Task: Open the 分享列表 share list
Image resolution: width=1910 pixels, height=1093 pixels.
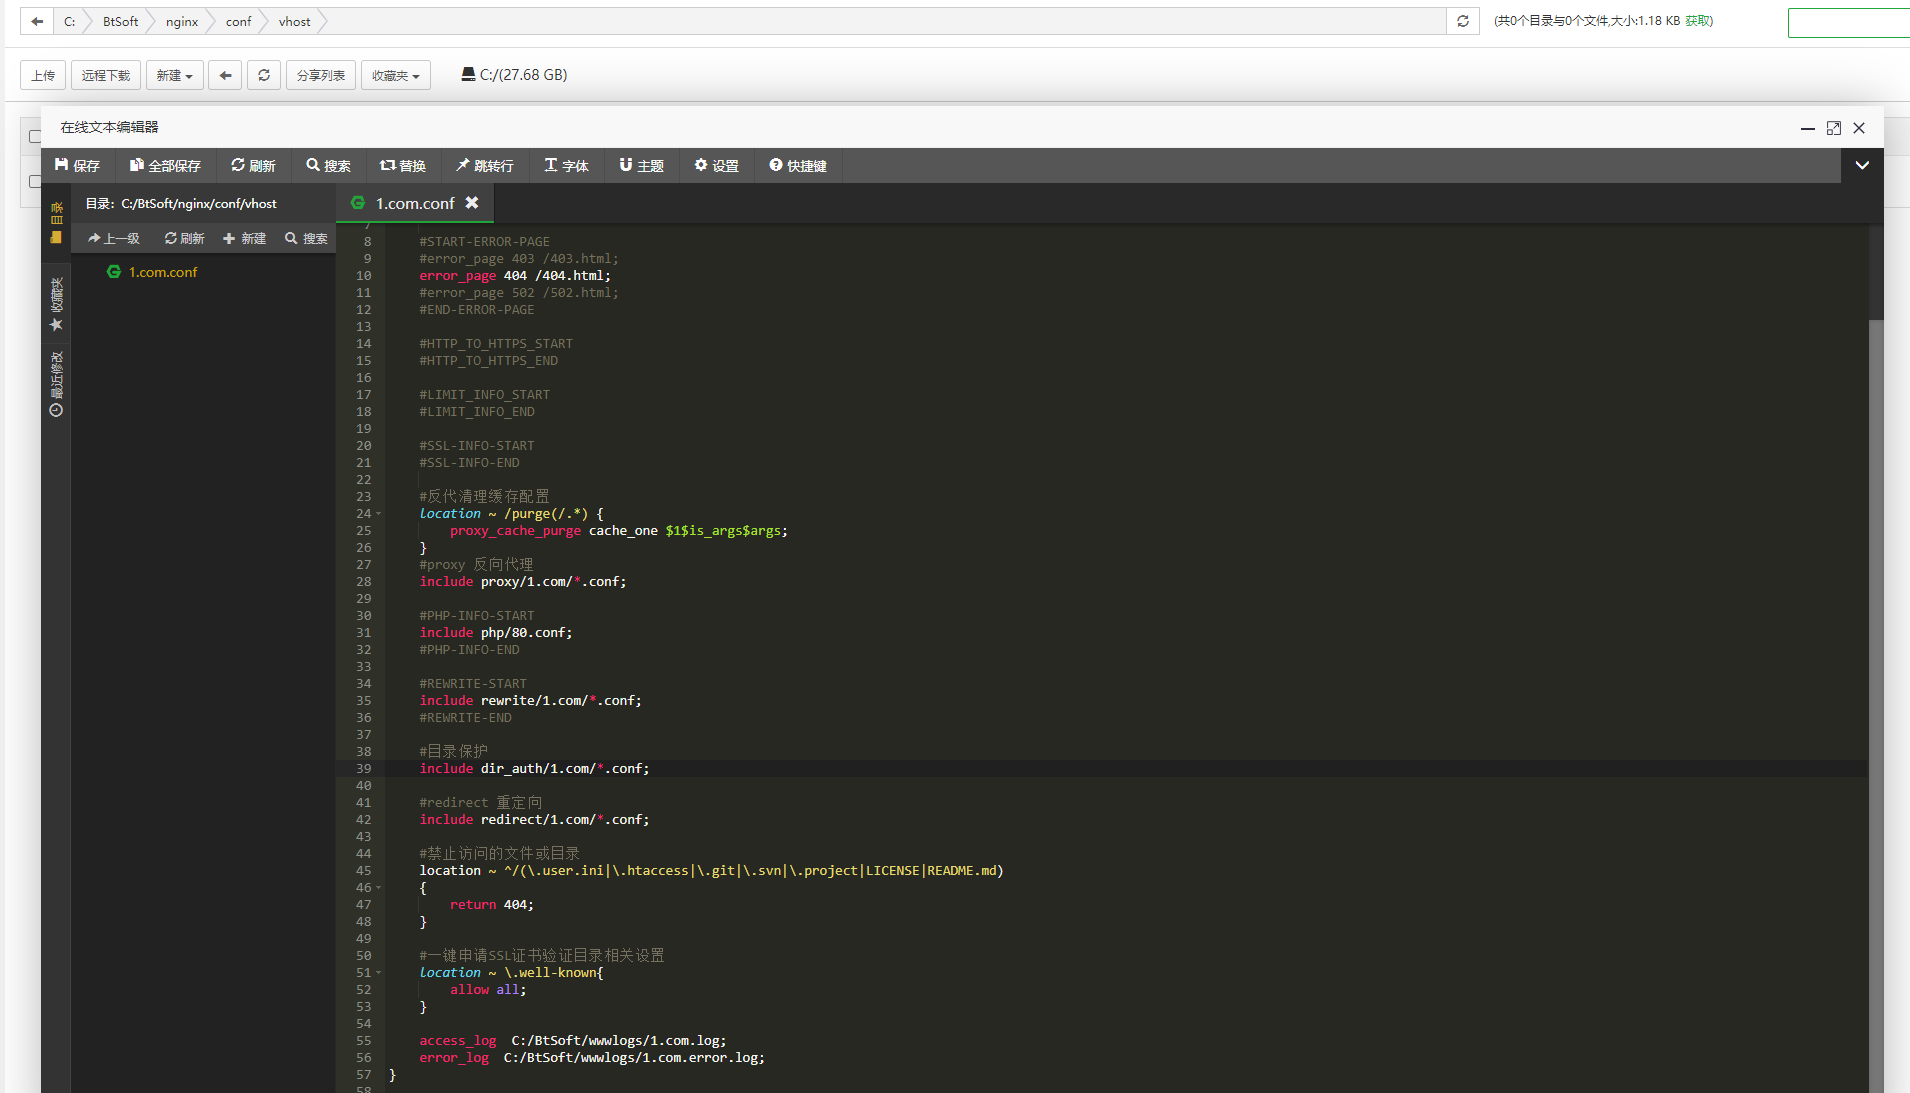Action: click(x=320, y=75)
